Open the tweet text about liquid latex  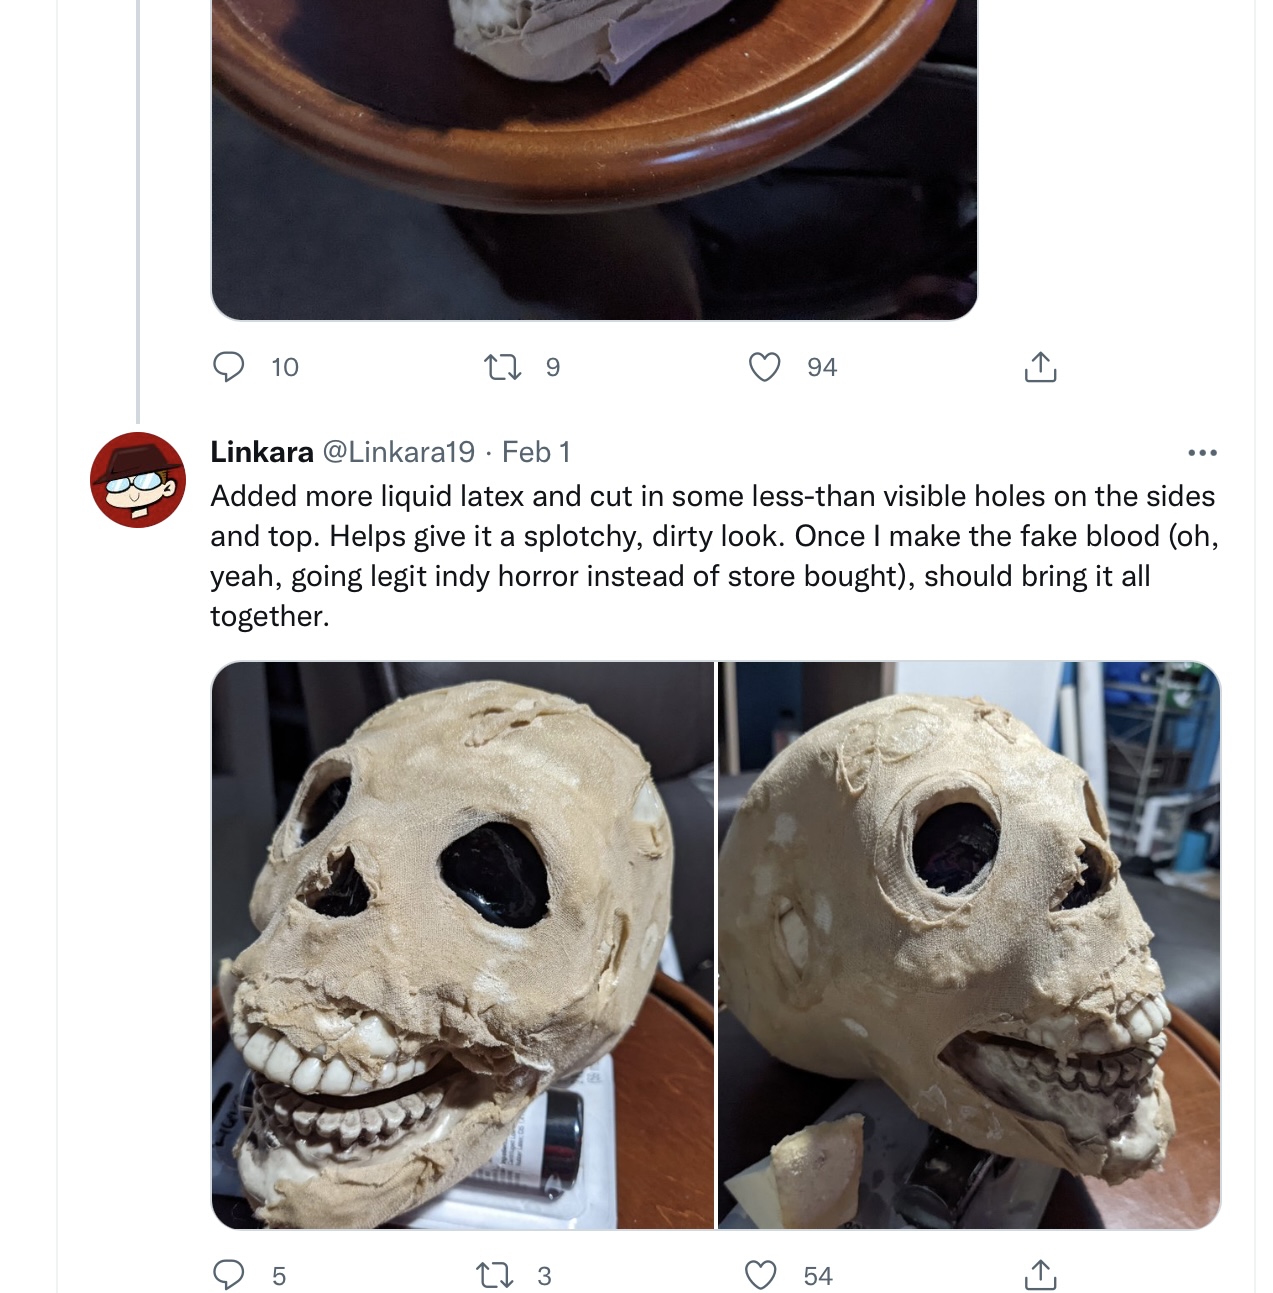714,556
